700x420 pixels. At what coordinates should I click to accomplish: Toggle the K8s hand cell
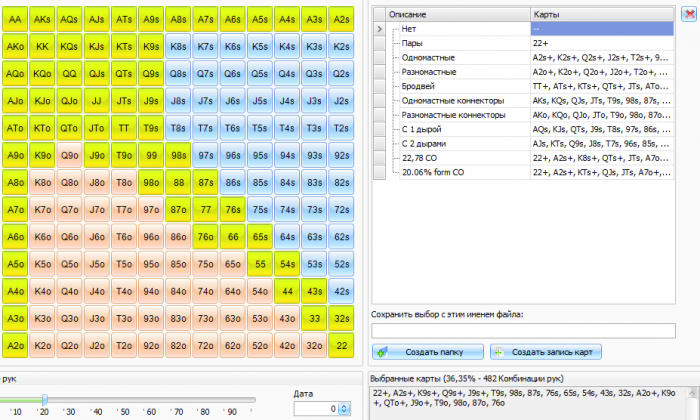[x=178, y=46]
